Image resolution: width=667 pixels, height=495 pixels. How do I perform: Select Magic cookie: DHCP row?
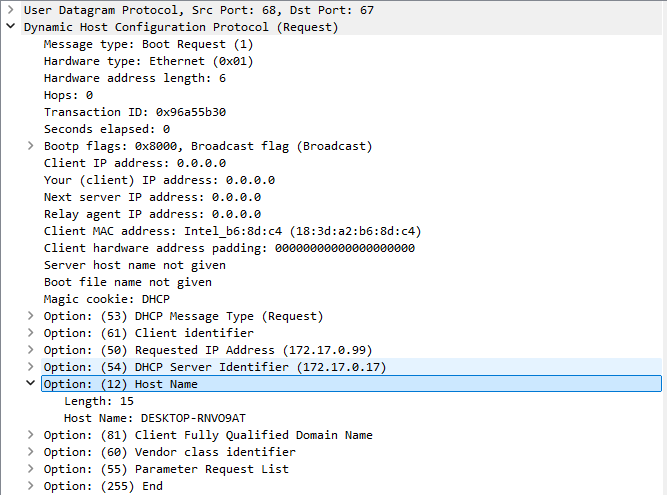click(352, 299)
